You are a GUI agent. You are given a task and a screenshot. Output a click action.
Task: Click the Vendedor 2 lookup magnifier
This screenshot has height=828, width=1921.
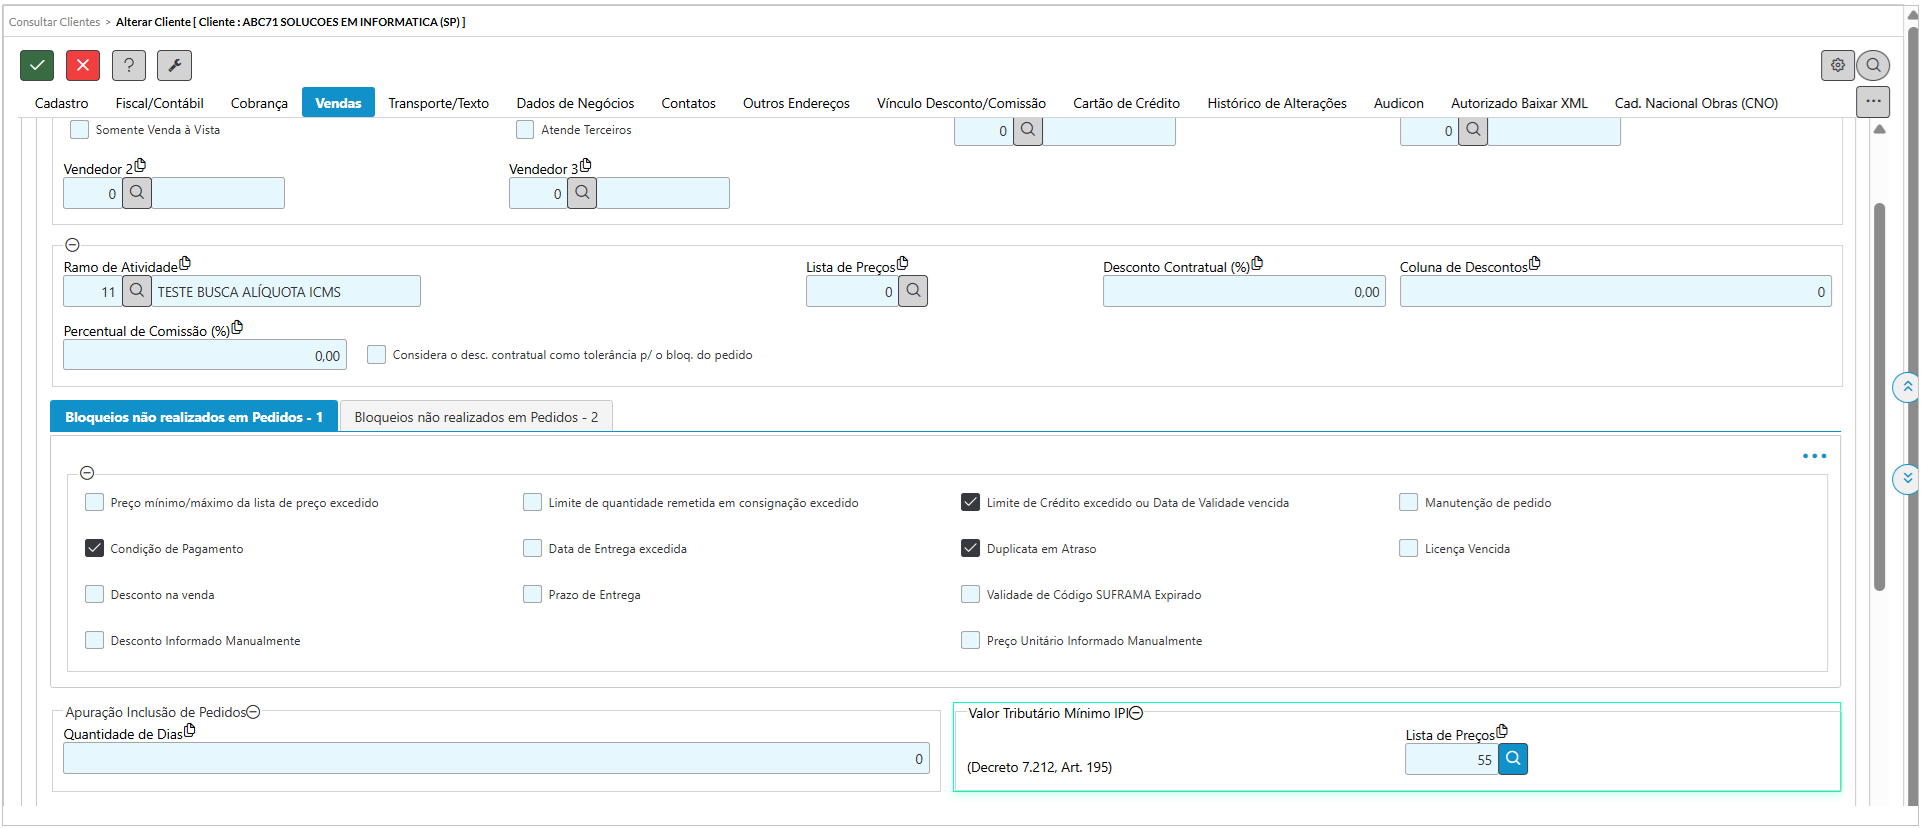point(137,193)
